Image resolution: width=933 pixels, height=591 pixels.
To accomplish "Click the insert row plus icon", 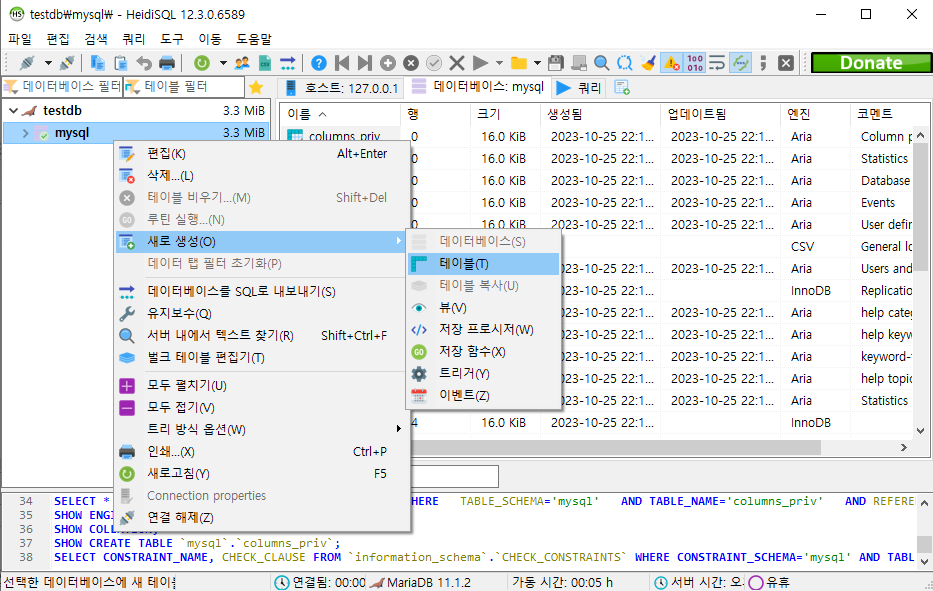I will [388, 62].
